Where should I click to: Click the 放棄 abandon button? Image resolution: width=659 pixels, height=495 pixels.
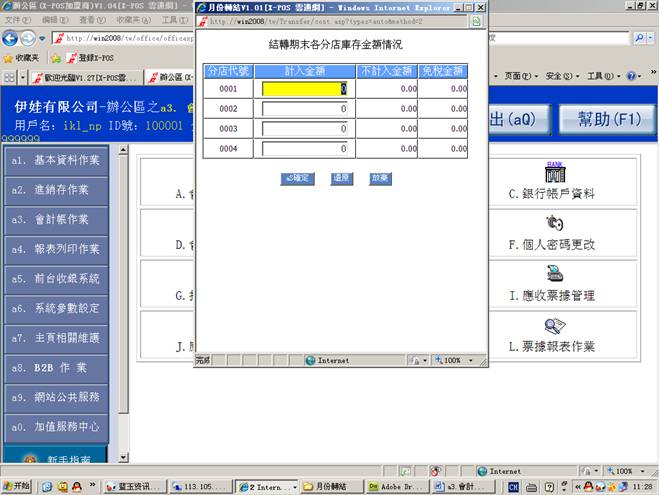pos(379,178)
